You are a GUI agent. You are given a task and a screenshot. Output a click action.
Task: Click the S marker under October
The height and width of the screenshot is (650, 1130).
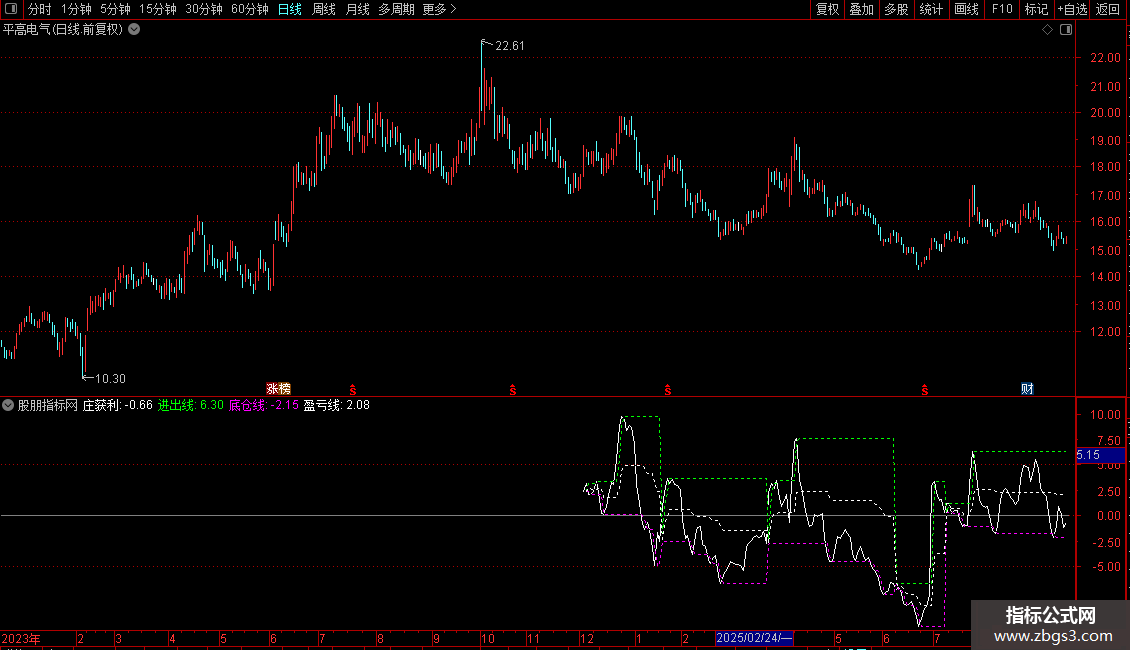(512, 390)
